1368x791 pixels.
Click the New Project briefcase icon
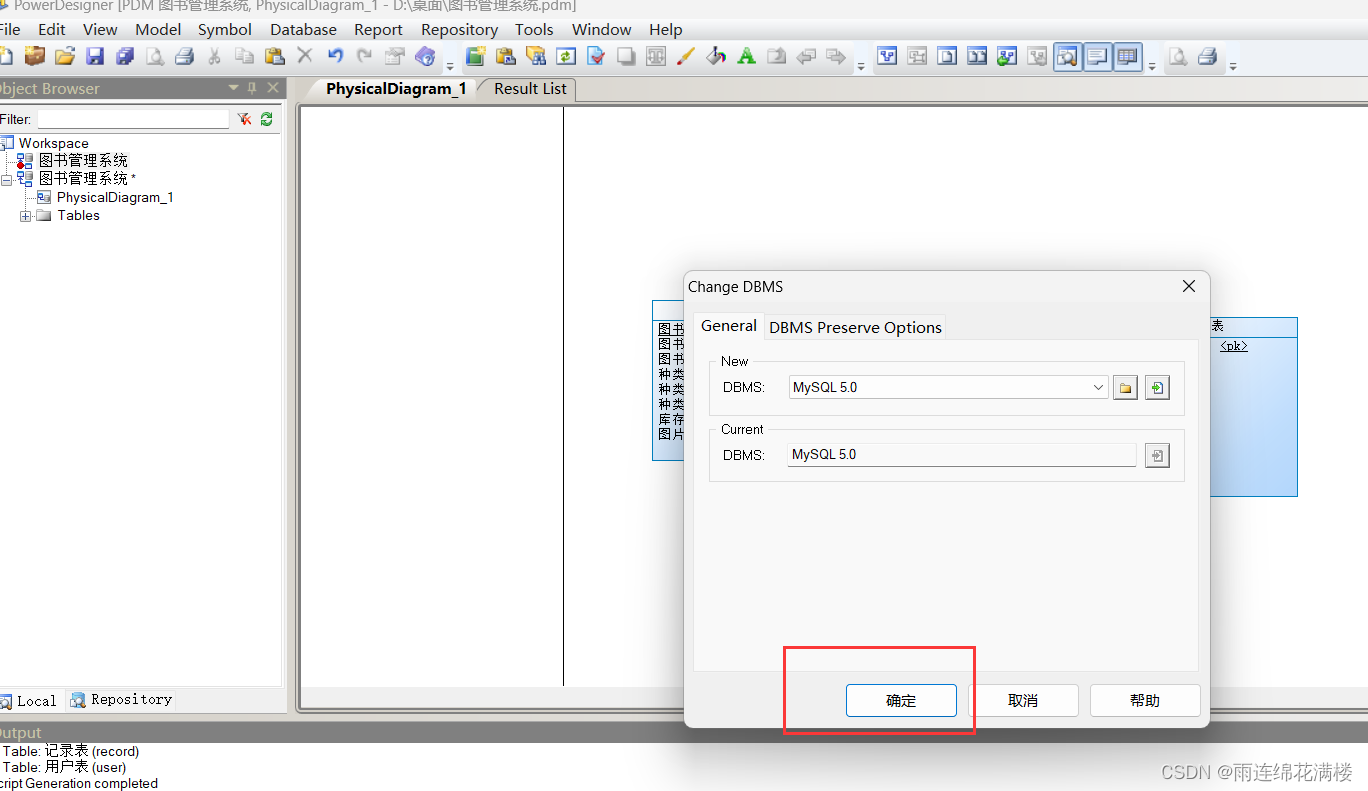(35, 56)
